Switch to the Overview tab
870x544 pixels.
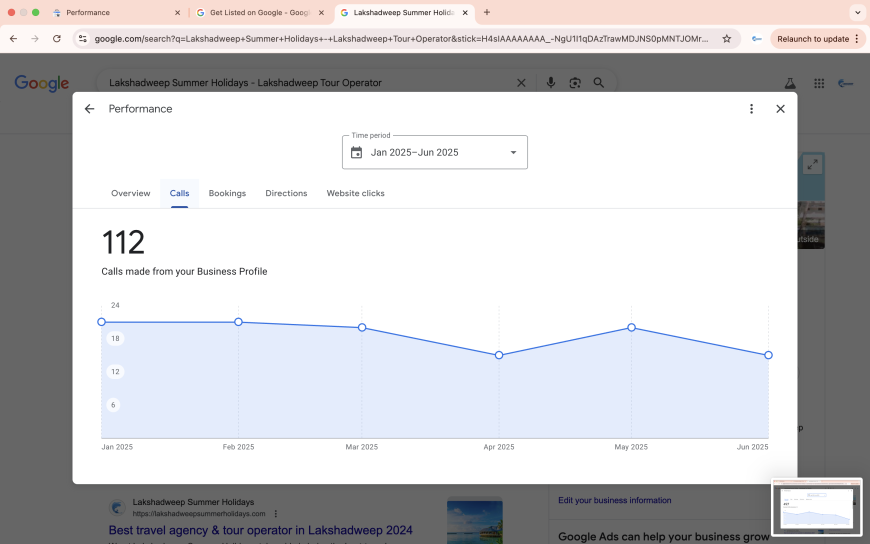tap(131, 193)
